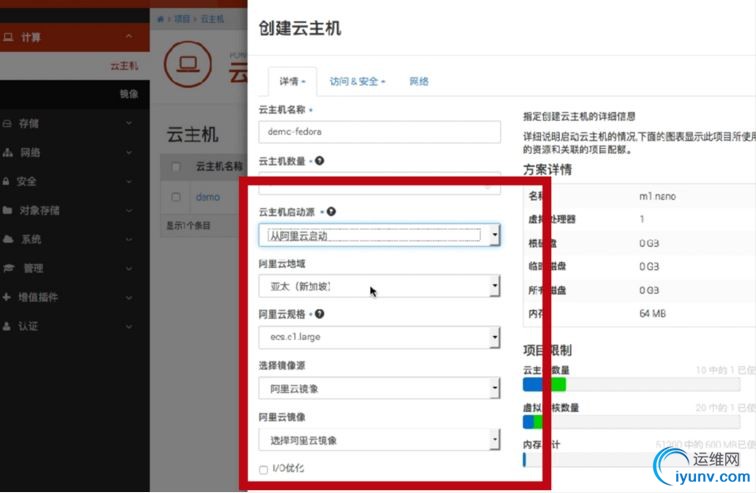
Task: Click the 显示1个条目 table footer text
Action: (188, 226)
